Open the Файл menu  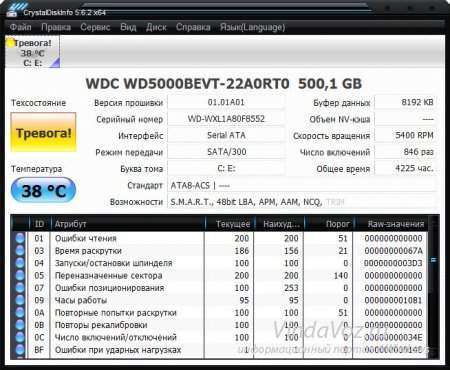pos(21,27)
